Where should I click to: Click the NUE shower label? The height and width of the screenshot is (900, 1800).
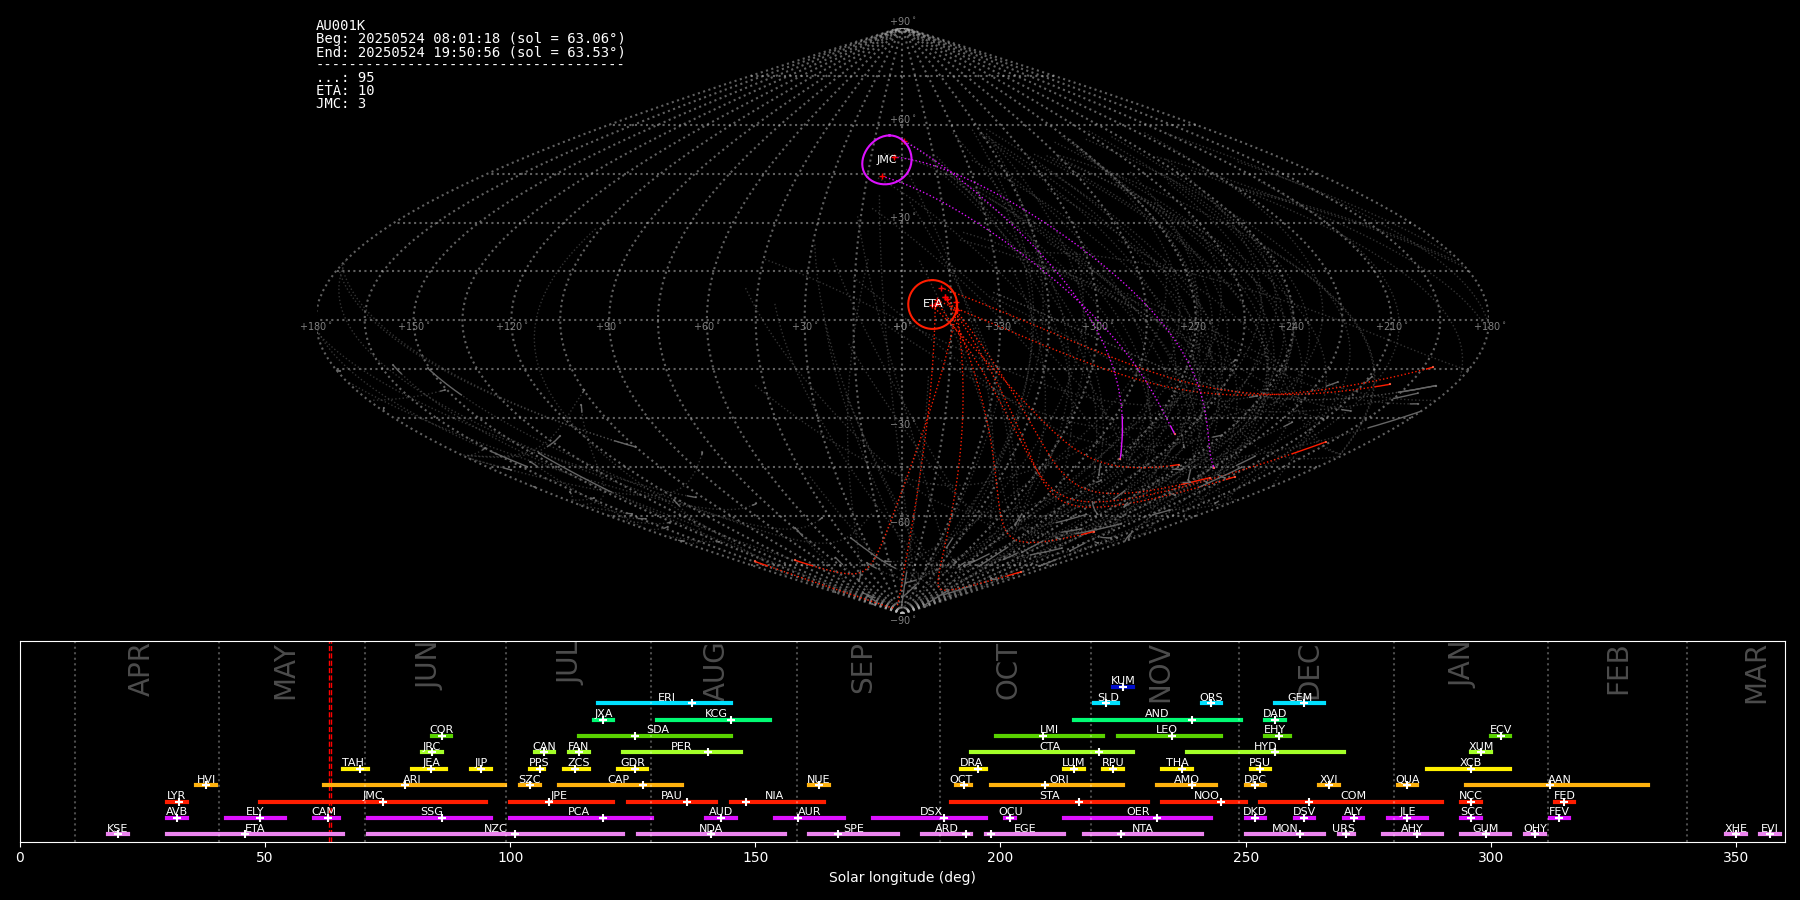coord(818,780)
